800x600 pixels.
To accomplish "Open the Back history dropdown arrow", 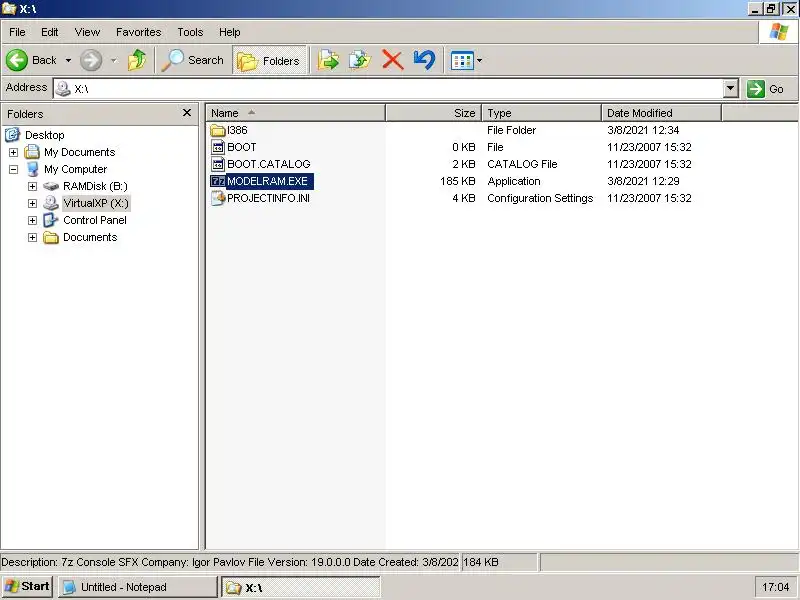I will [68, 60].
